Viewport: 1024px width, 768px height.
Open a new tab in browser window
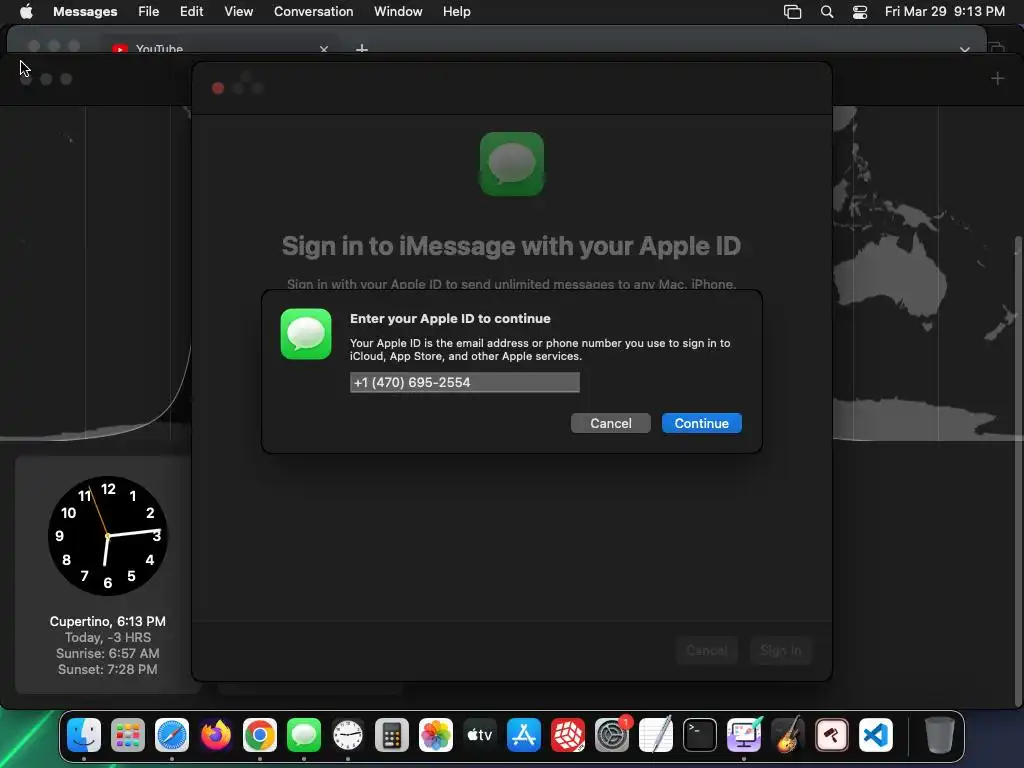point(362,49)
